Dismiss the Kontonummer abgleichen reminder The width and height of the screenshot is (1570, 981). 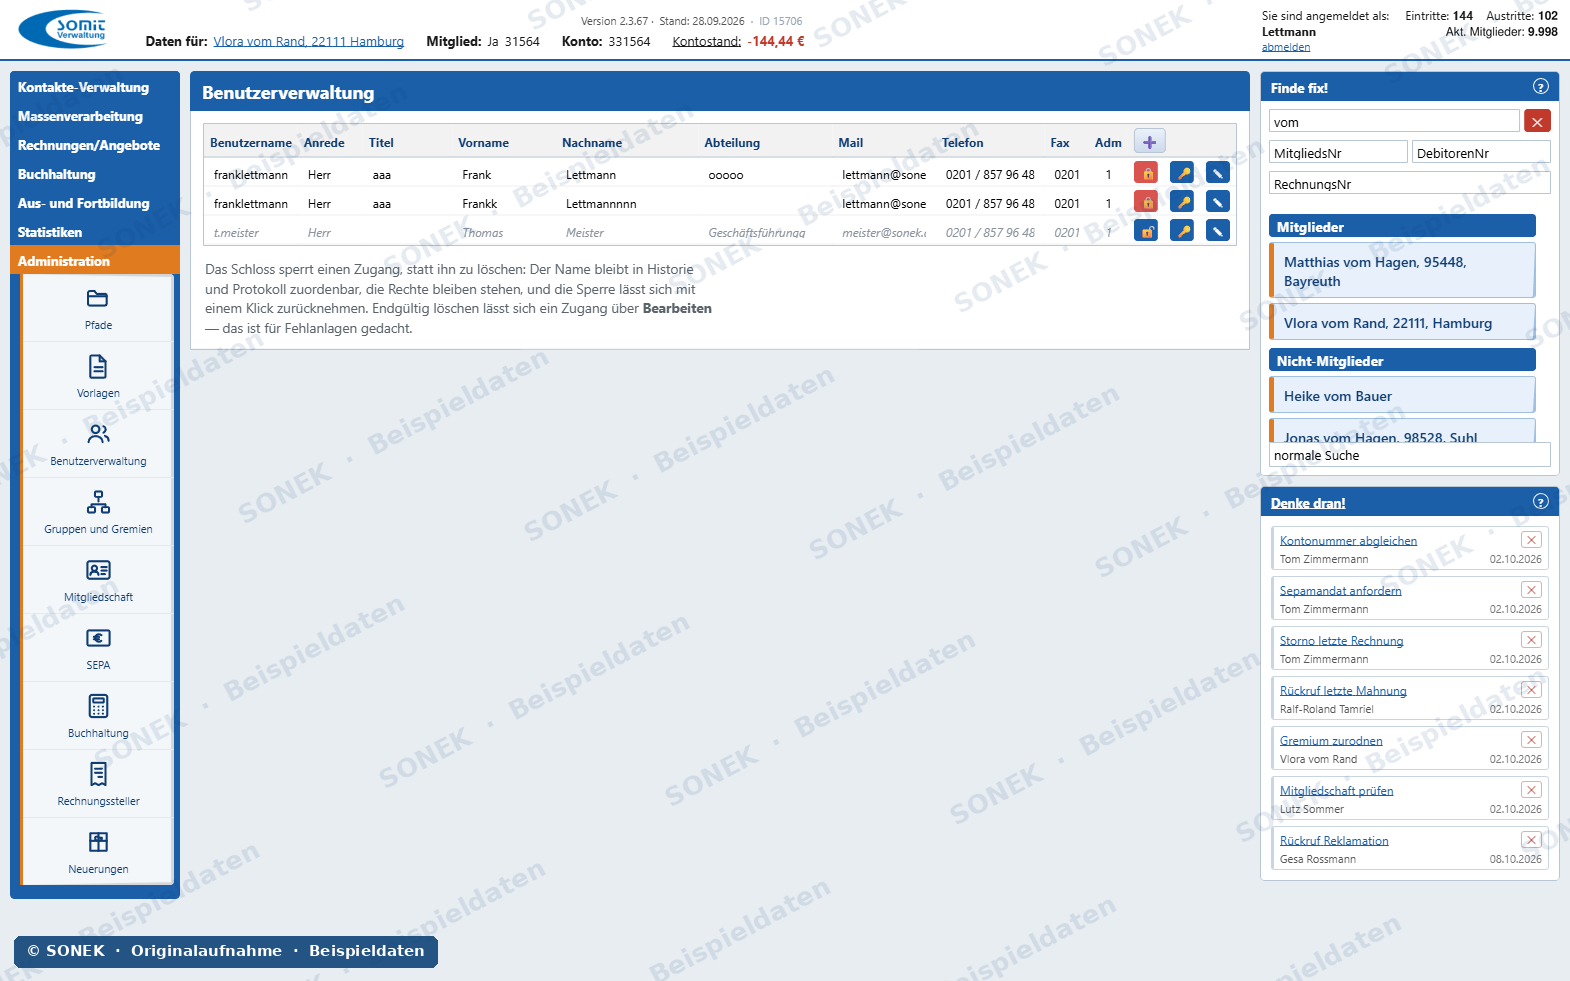pyautogui.click(x=1531, y=540)
